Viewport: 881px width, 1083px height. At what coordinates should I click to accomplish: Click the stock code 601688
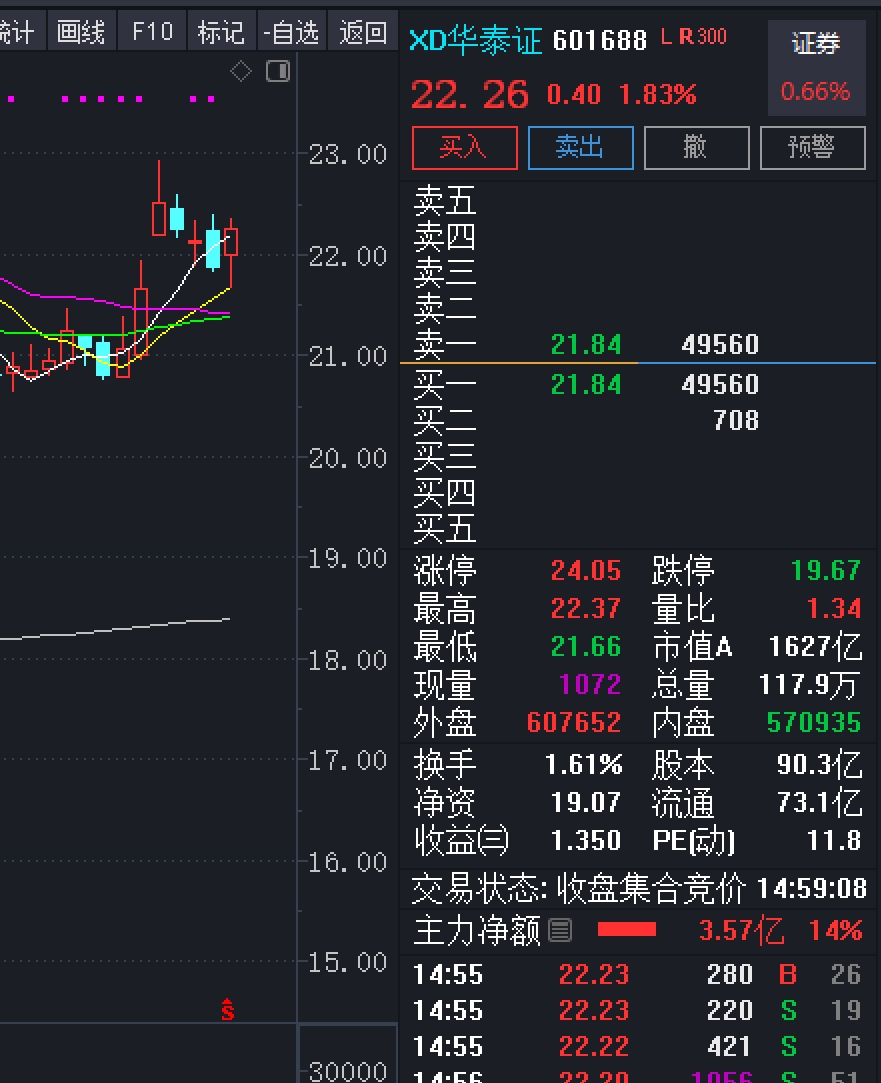point(599,41)
